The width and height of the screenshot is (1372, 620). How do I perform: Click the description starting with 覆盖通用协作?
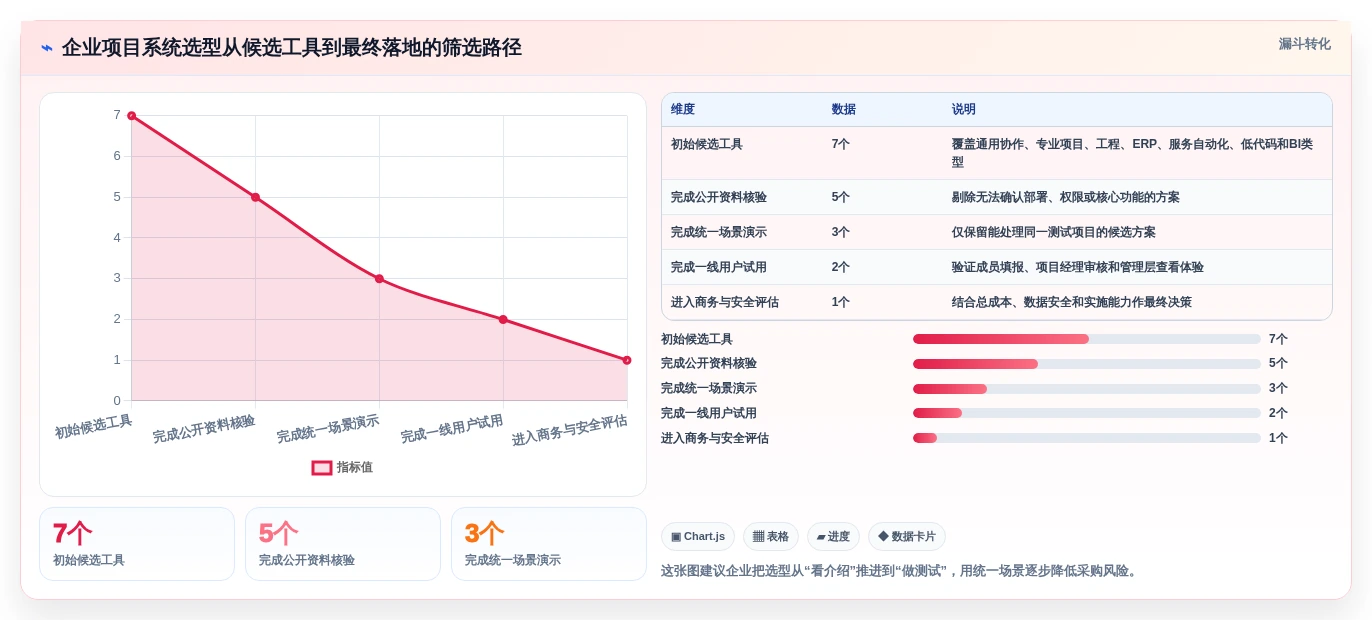(1132, 153)
